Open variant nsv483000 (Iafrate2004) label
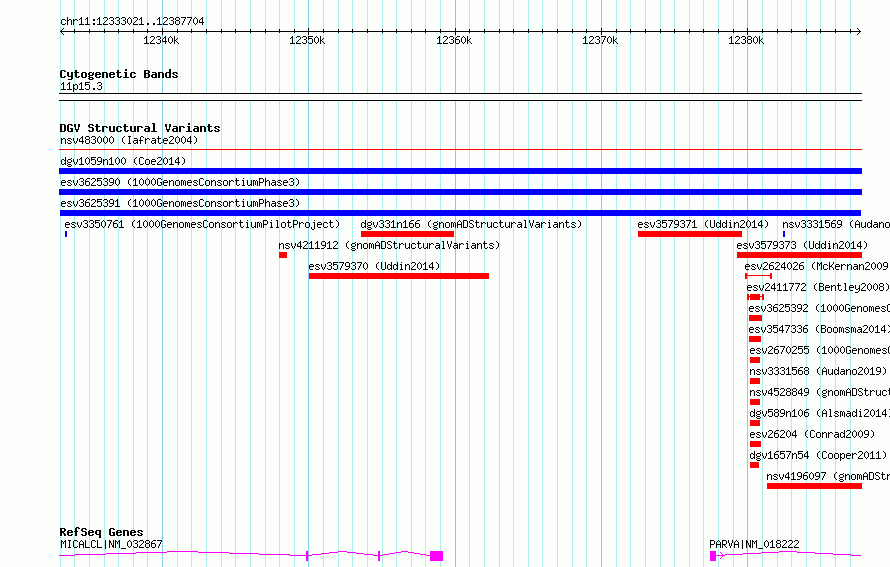890x567 pixels. [129, 140]
